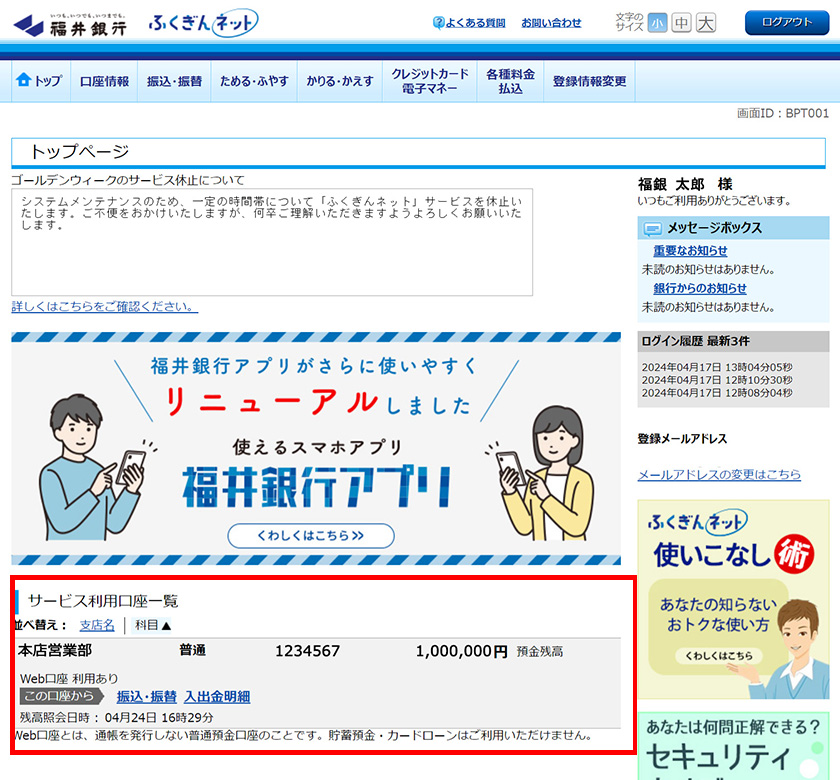Click くわしくはこちら on 使いこなし術 banner
The image size is (840, 780).
(719, 656)
